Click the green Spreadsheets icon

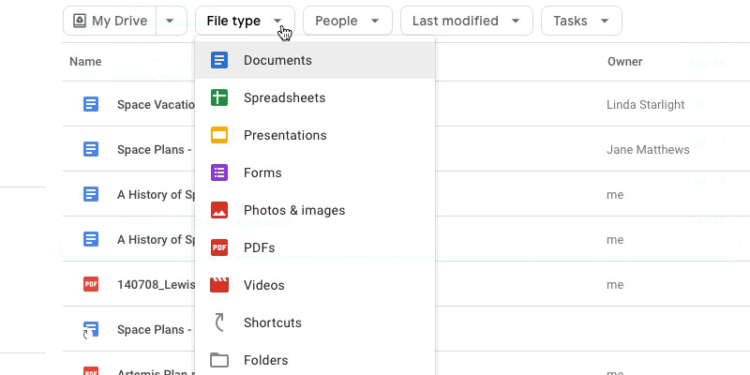(219, 98)
